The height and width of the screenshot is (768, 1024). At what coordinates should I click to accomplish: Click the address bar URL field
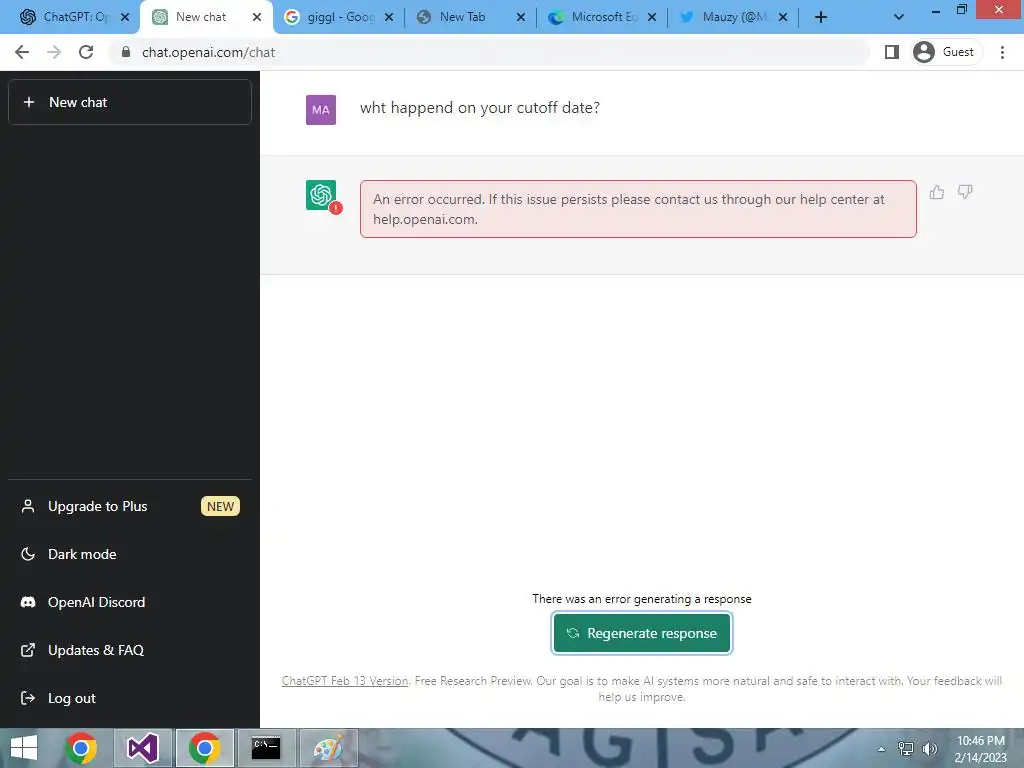click(x=490, y=52)
